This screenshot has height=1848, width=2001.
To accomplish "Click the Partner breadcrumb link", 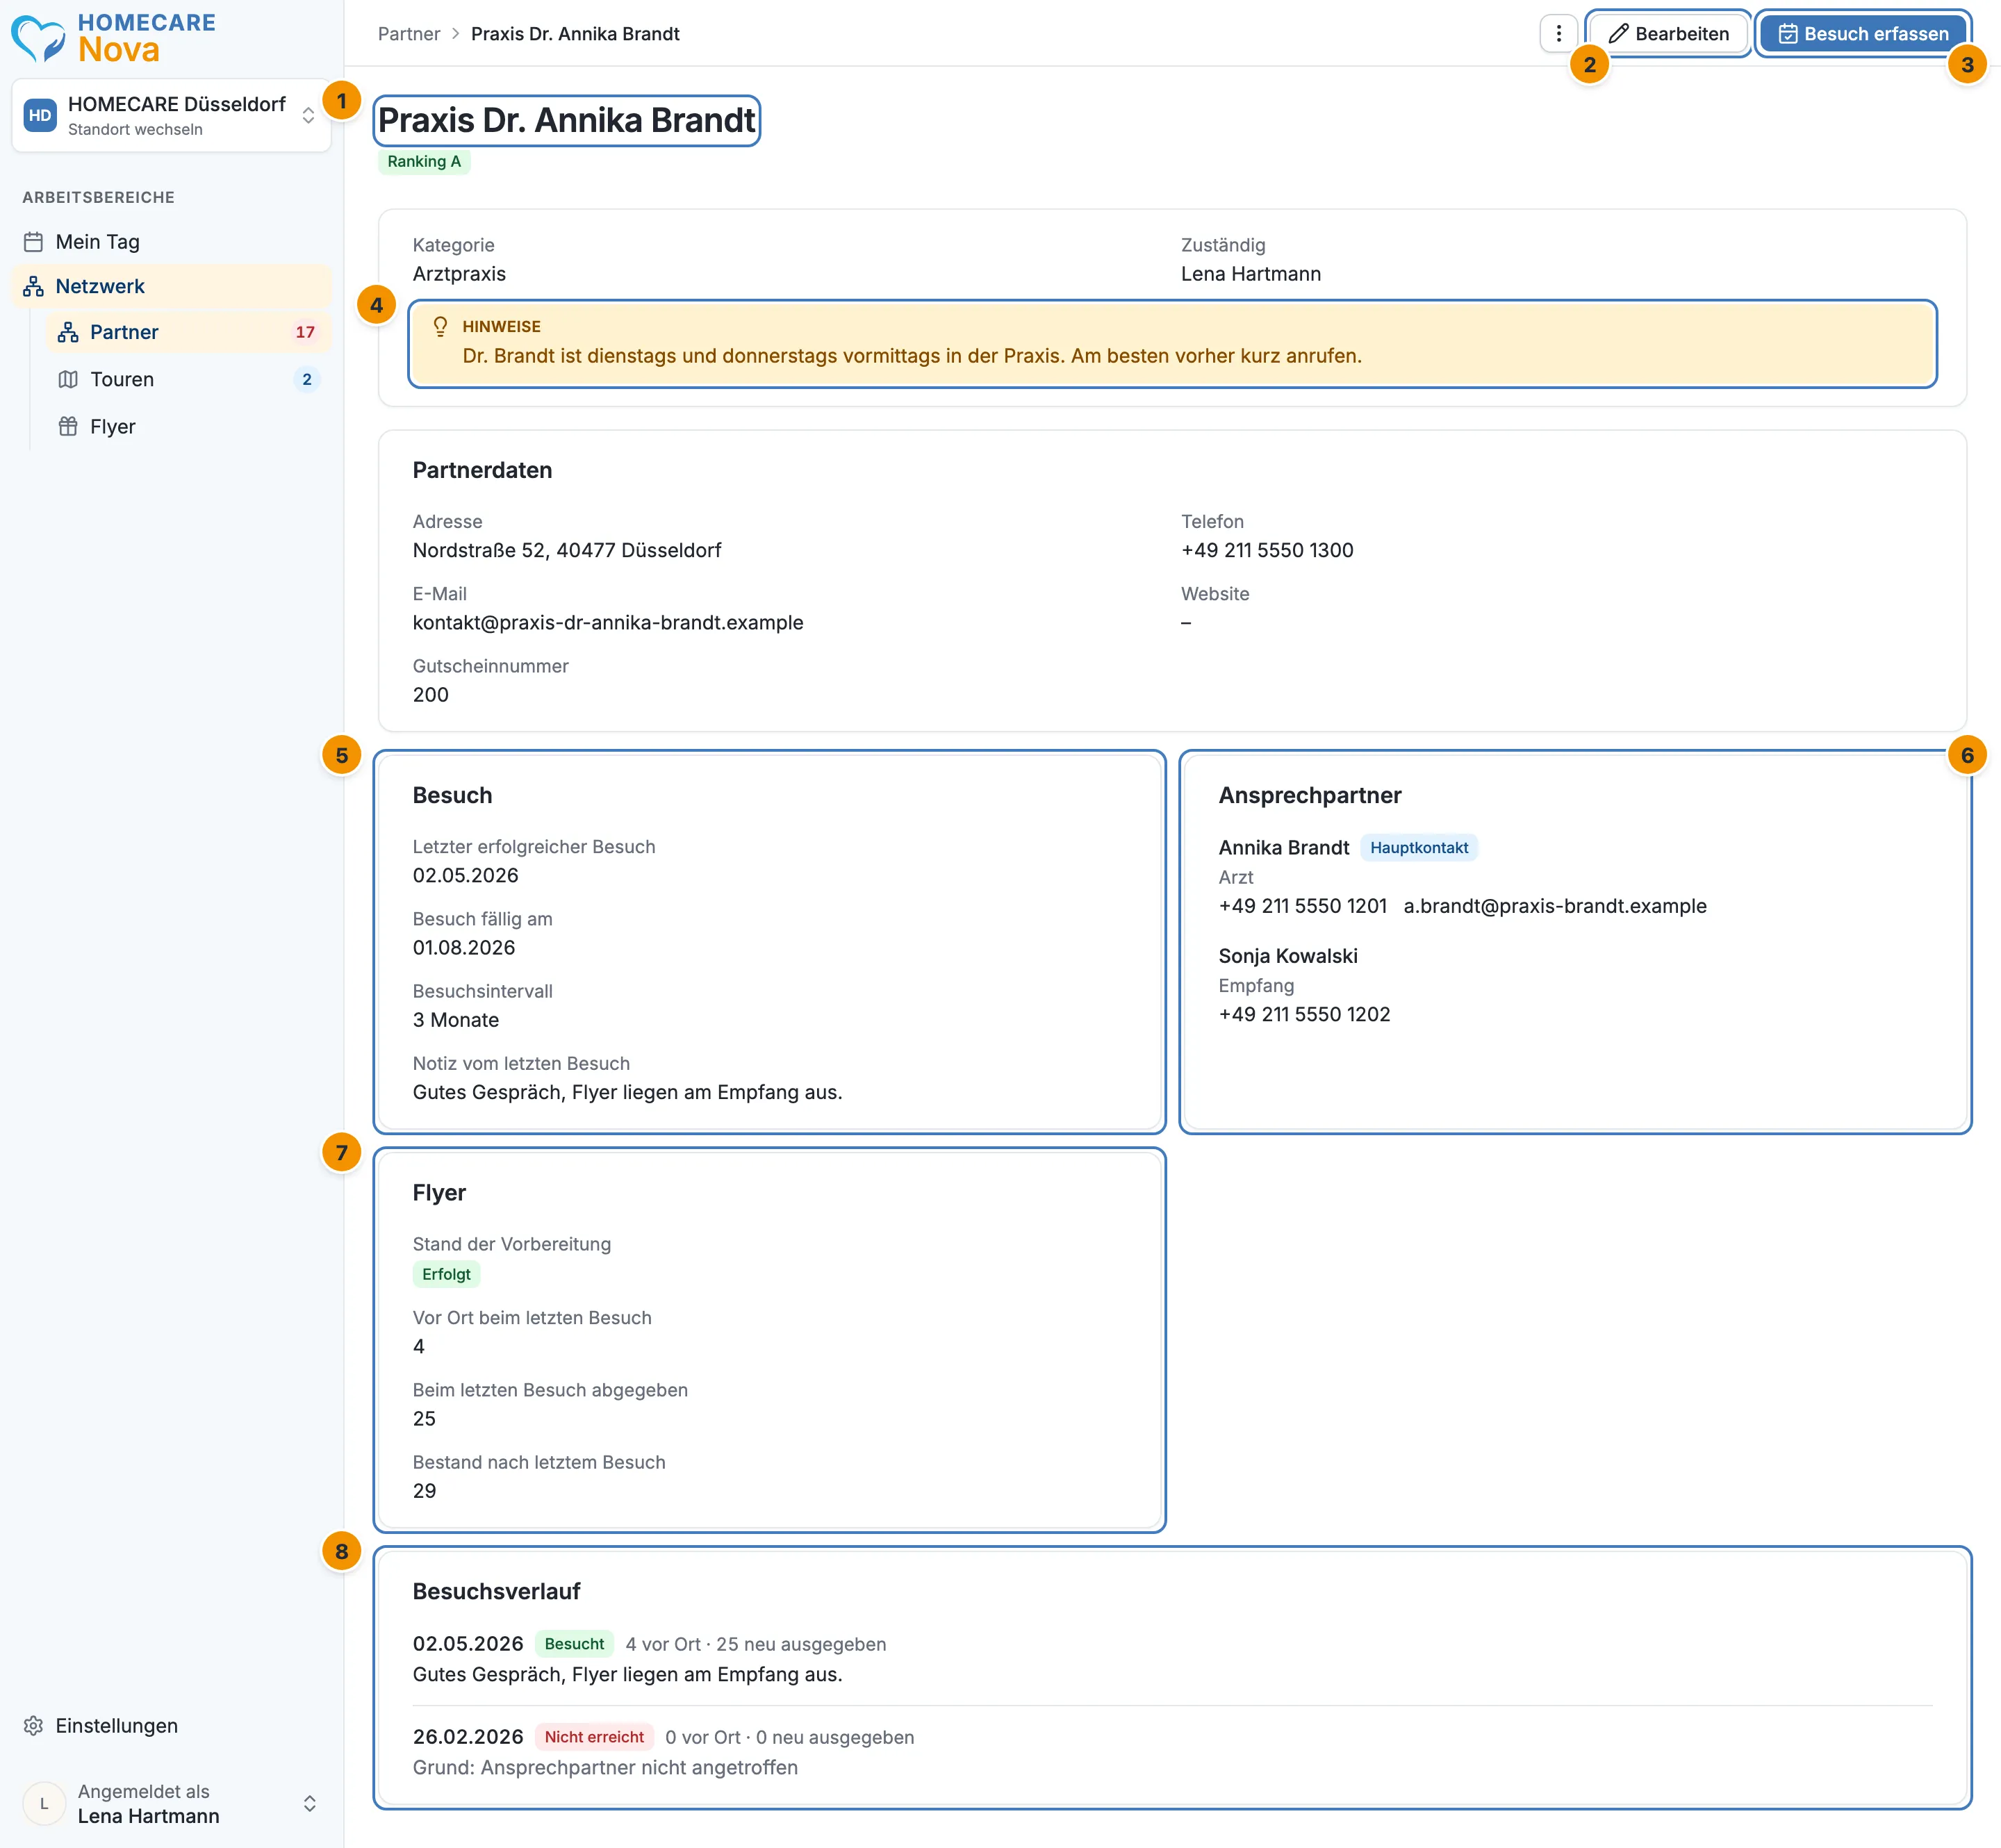I will 409,34.
